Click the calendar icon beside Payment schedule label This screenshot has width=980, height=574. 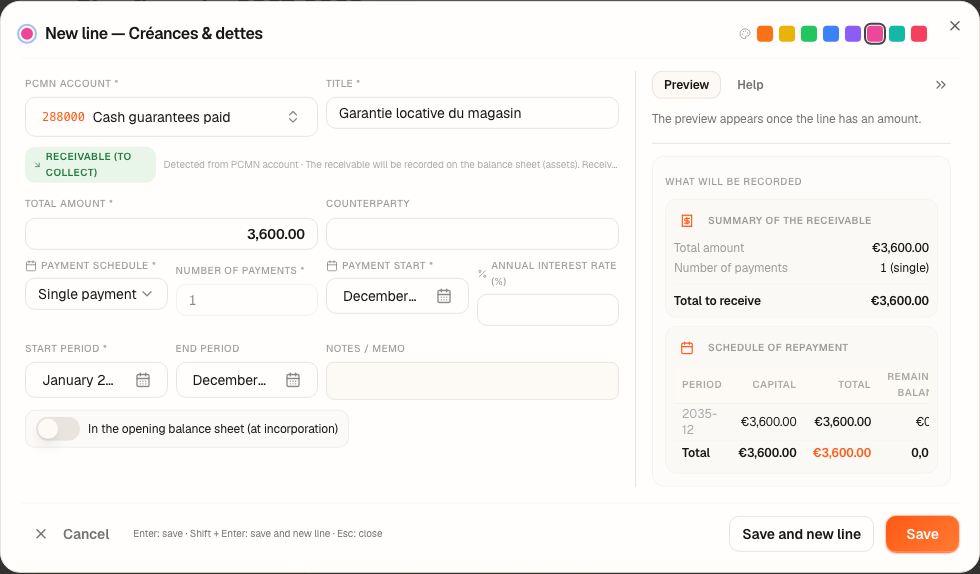tap(31, 266)
